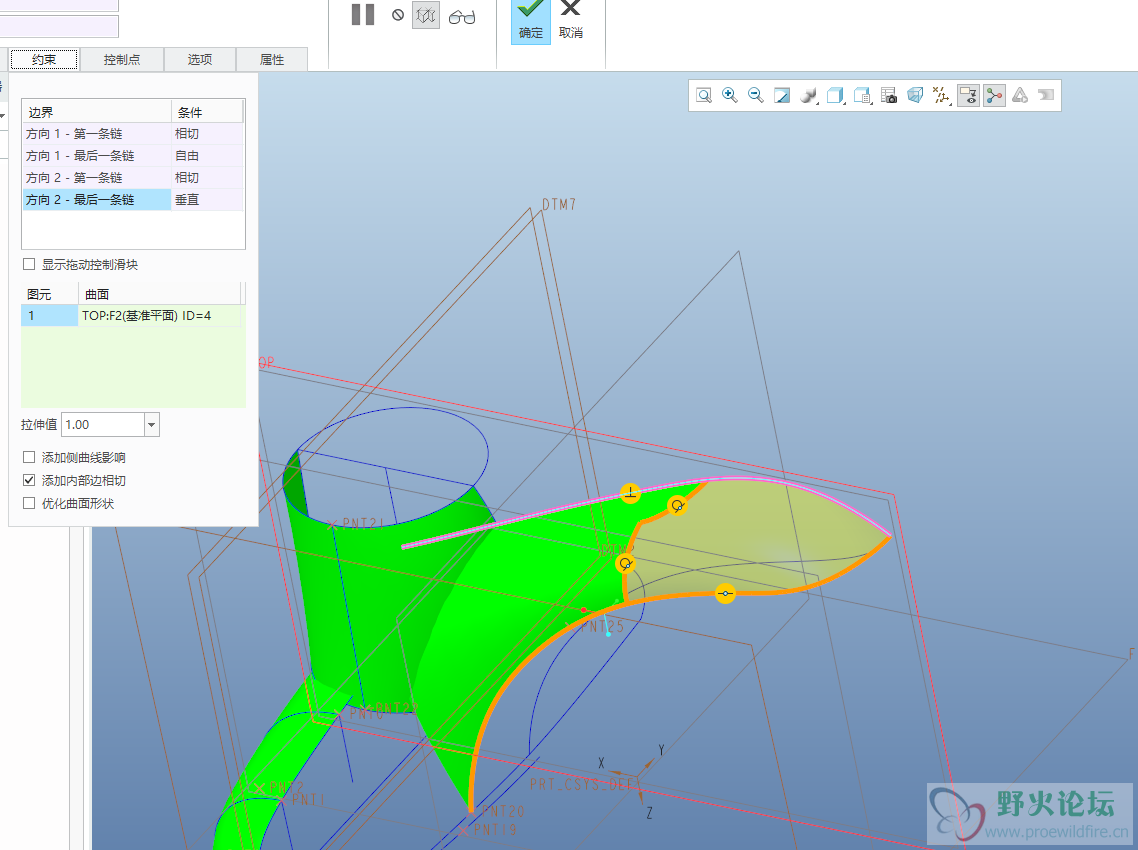The width and height of the screenshot is (1138, 850).
Task: Enable 优化曲面形状 checkbox
Action: [x=29, y=503]
